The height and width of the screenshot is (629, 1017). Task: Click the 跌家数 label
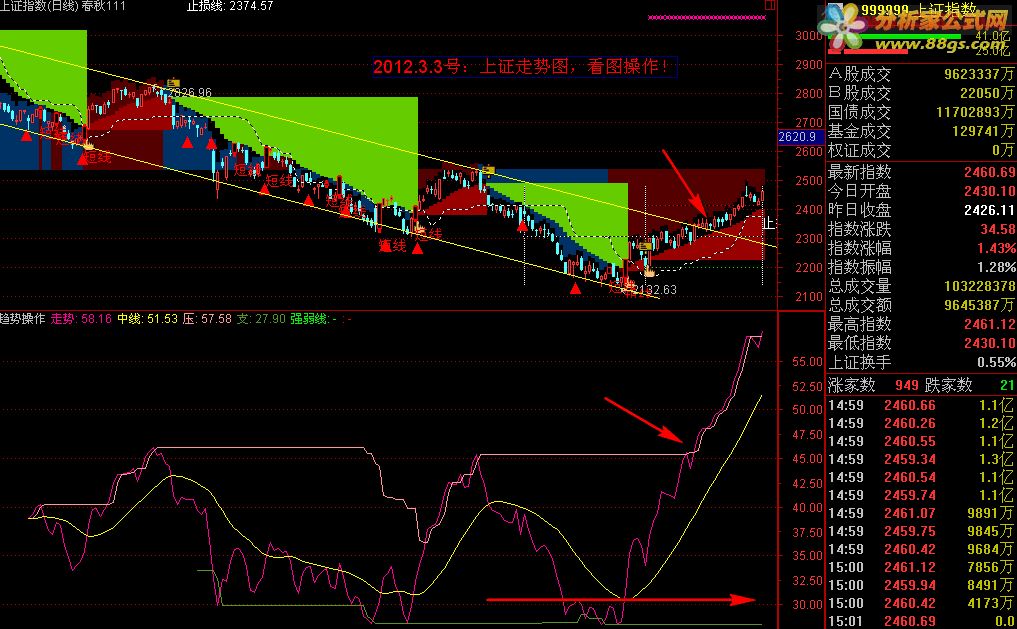click(948, 385)
